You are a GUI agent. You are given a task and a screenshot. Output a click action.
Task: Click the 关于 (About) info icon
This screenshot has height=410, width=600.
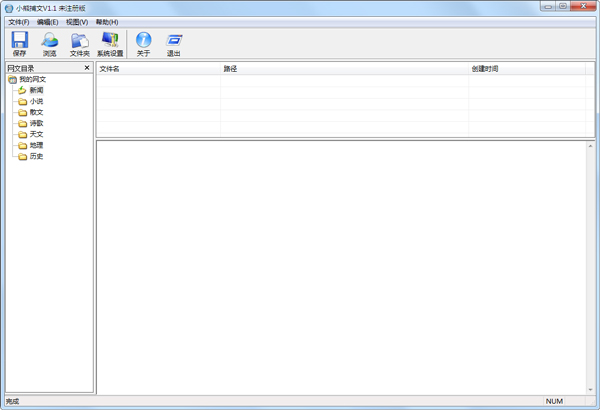pyautogui.click(x=143, y=44)
